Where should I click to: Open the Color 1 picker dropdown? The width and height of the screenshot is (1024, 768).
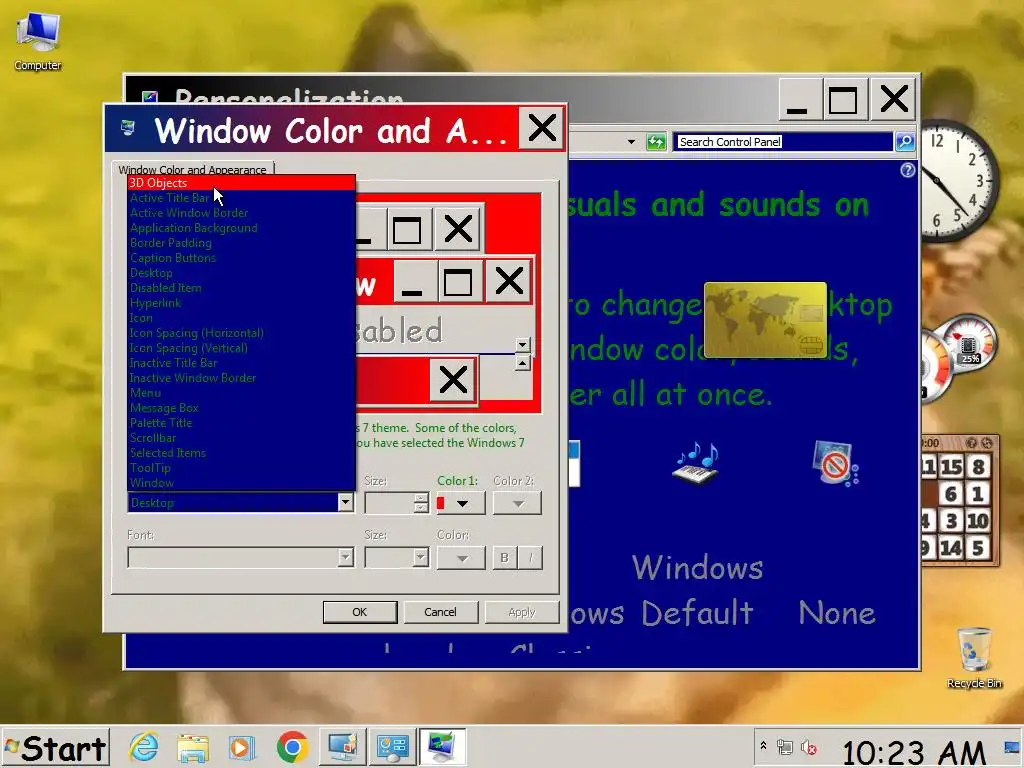click(x=460, y=504)
